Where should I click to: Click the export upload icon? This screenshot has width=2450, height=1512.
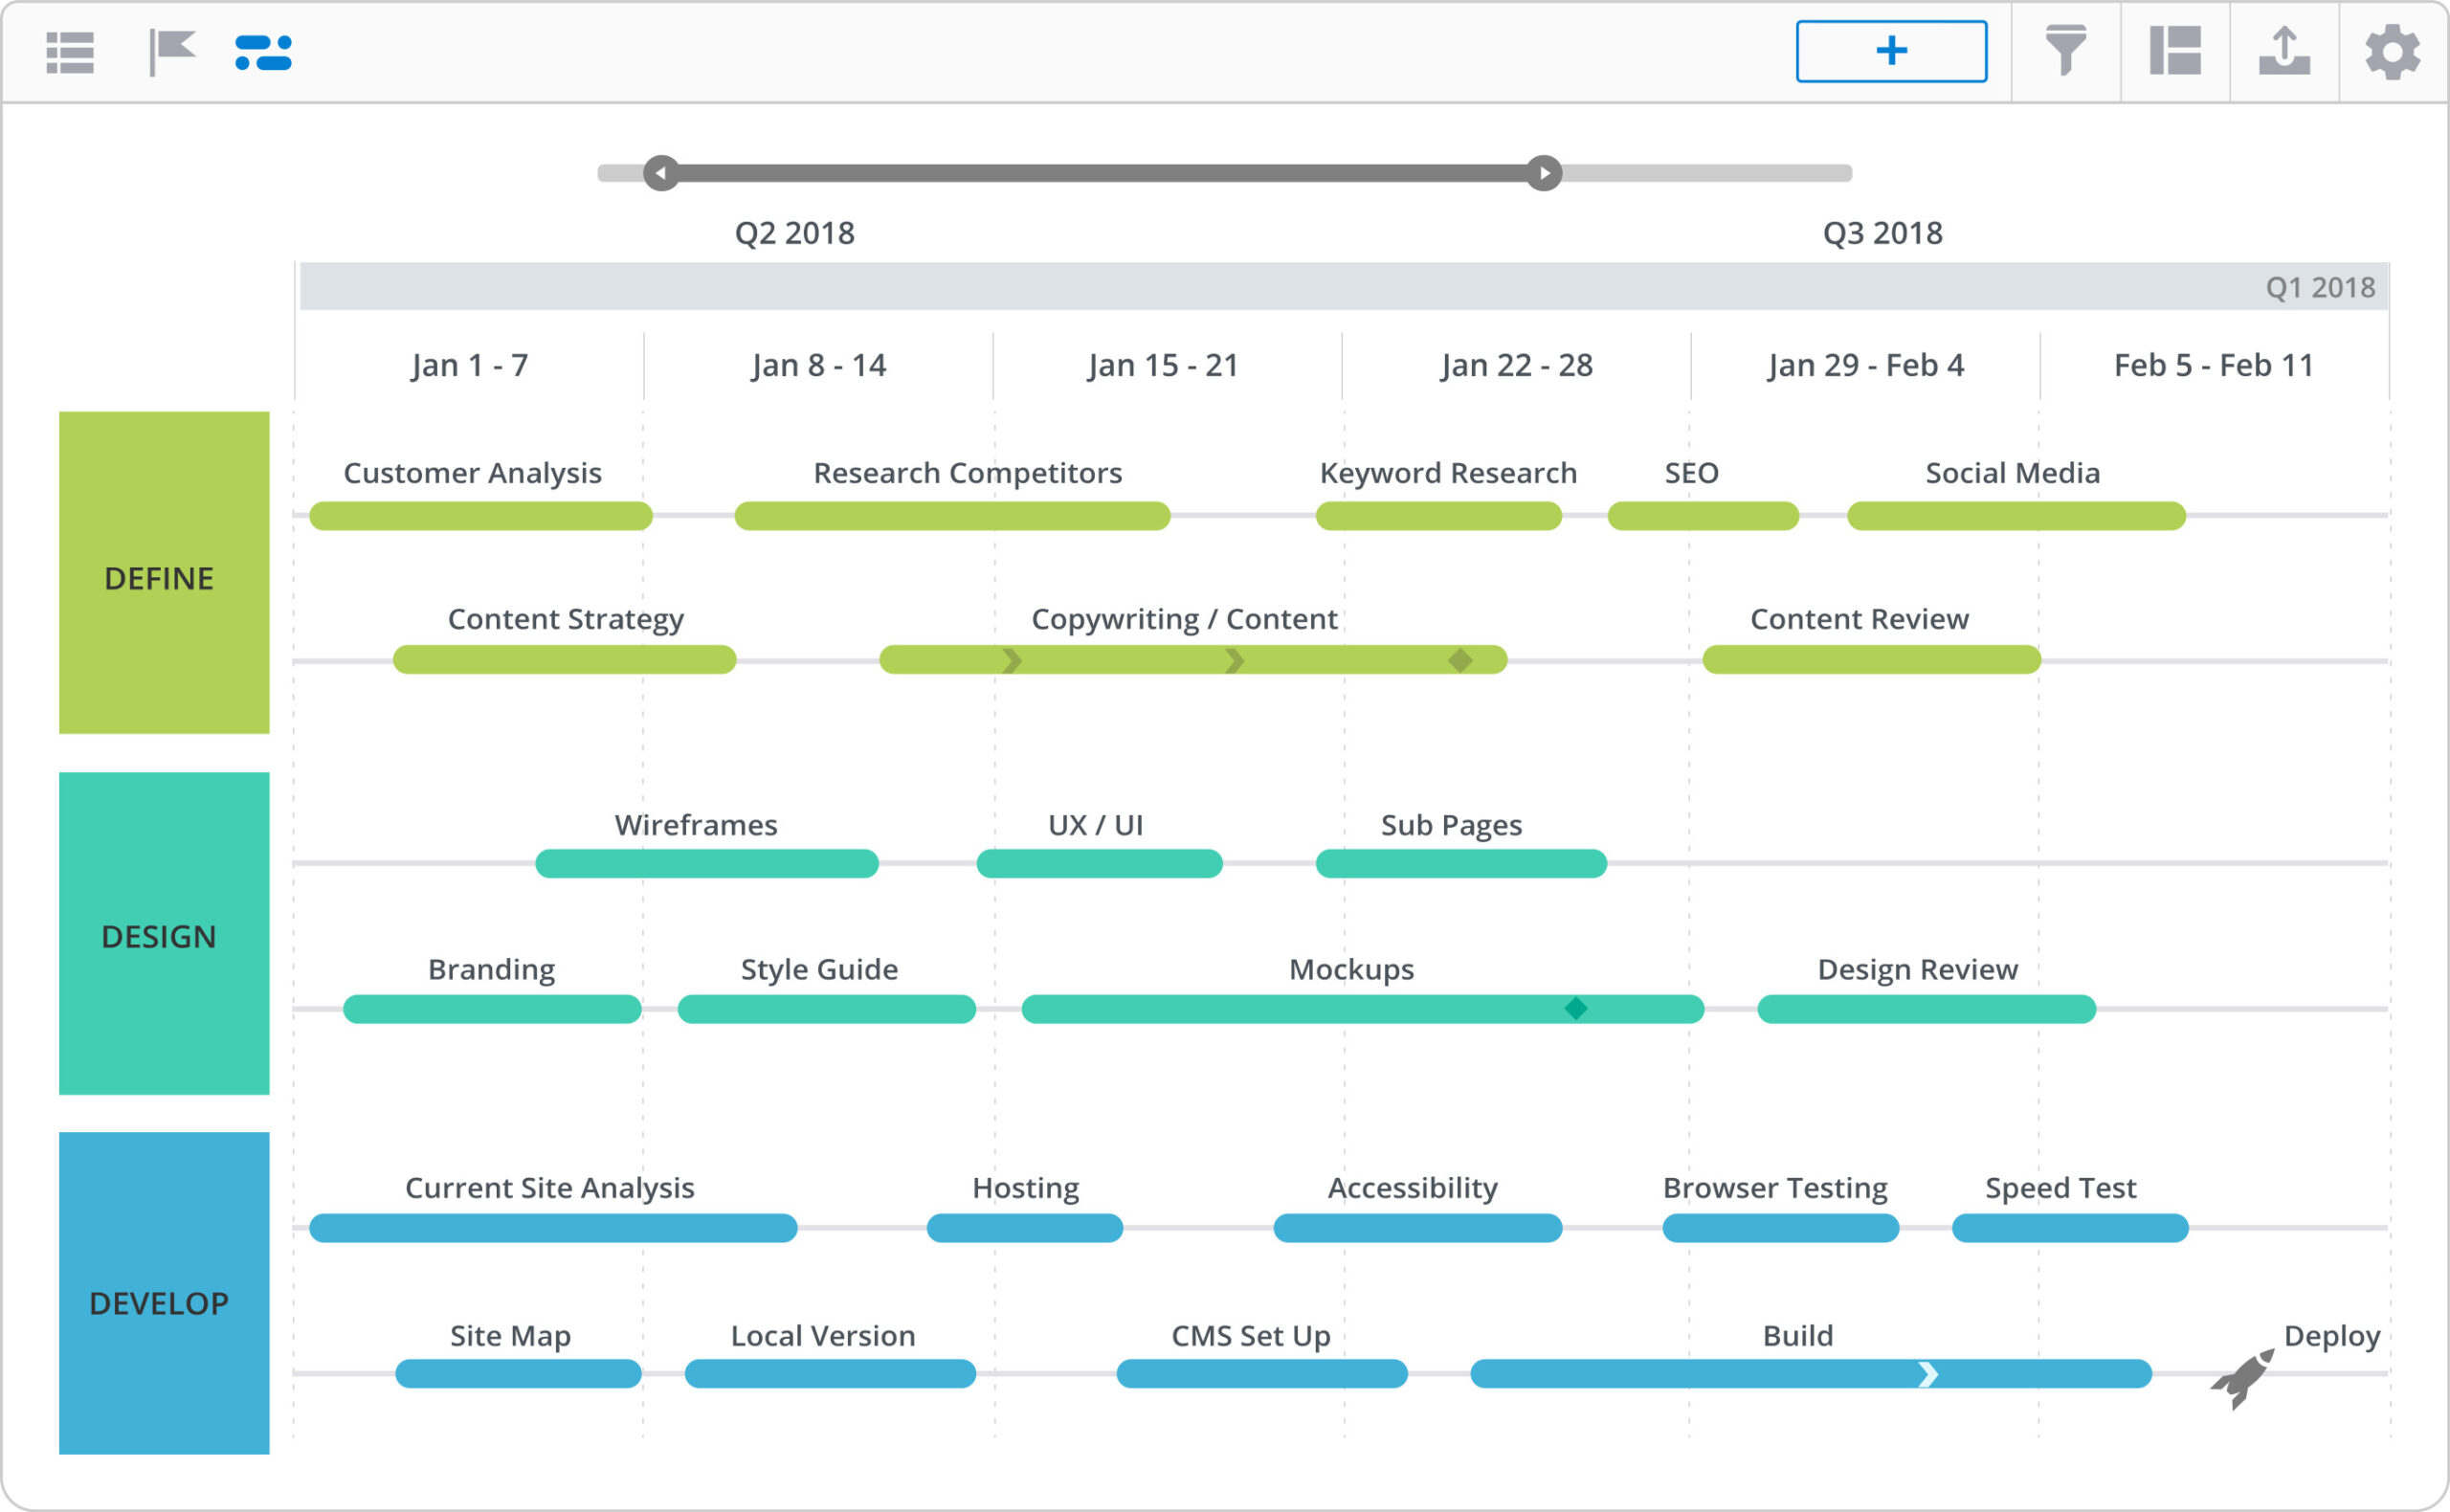tap(2284, 51)
